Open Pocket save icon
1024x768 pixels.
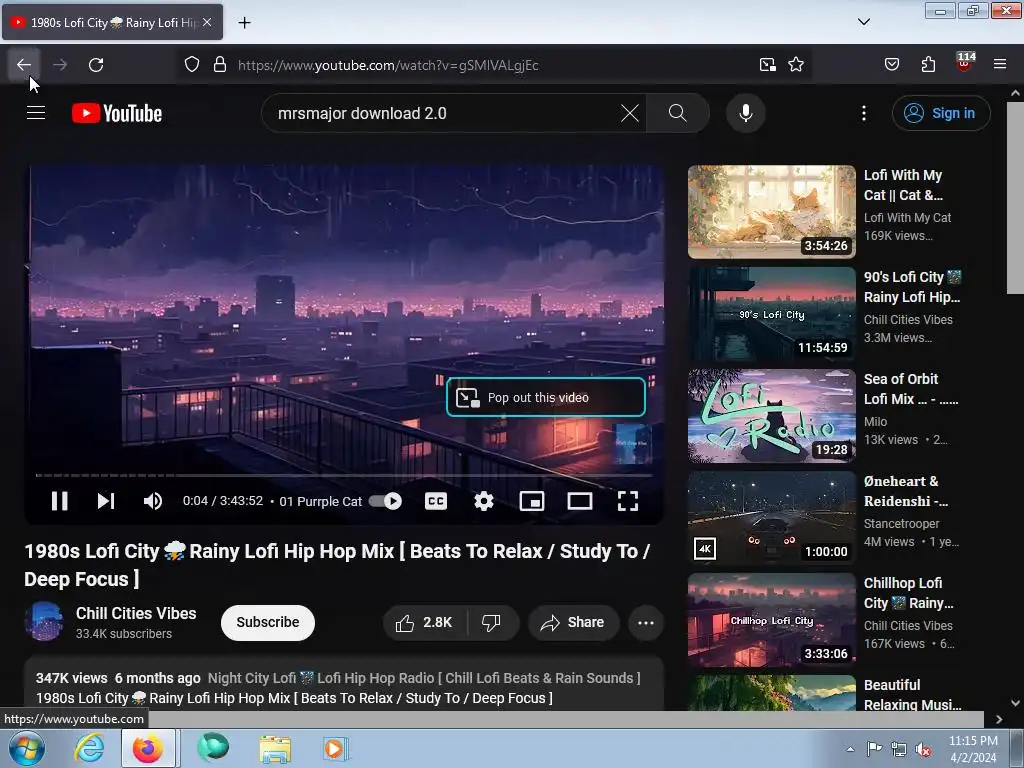[891, 65]
